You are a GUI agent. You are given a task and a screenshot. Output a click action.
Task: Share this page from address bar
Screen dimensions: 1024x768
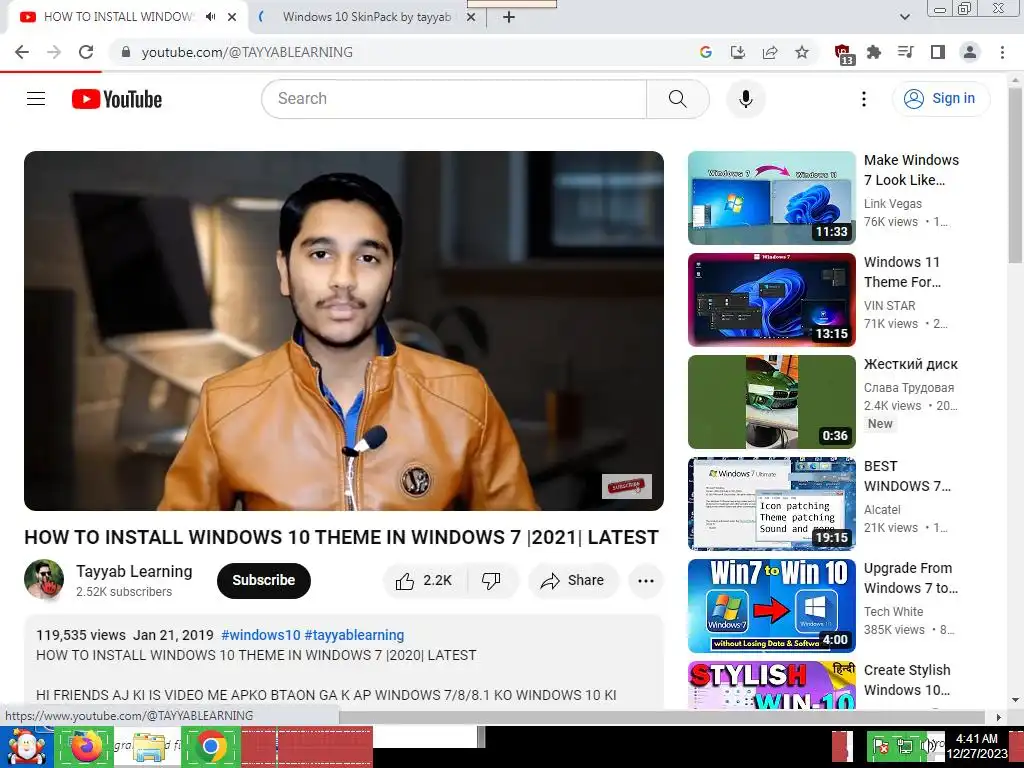(770, 52)
